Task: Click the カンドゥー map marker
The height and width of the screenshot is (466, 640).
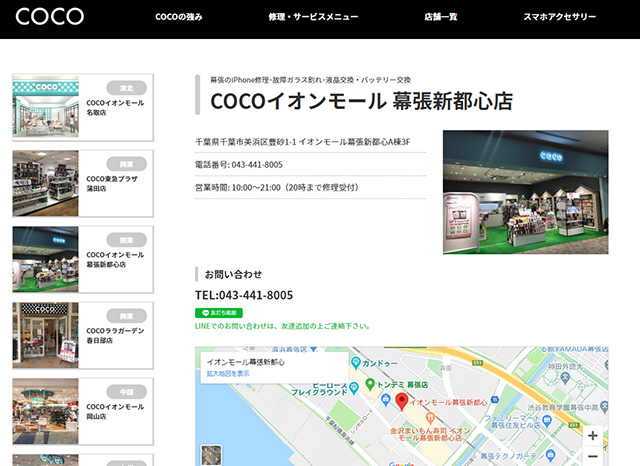Action: point(356,362)
